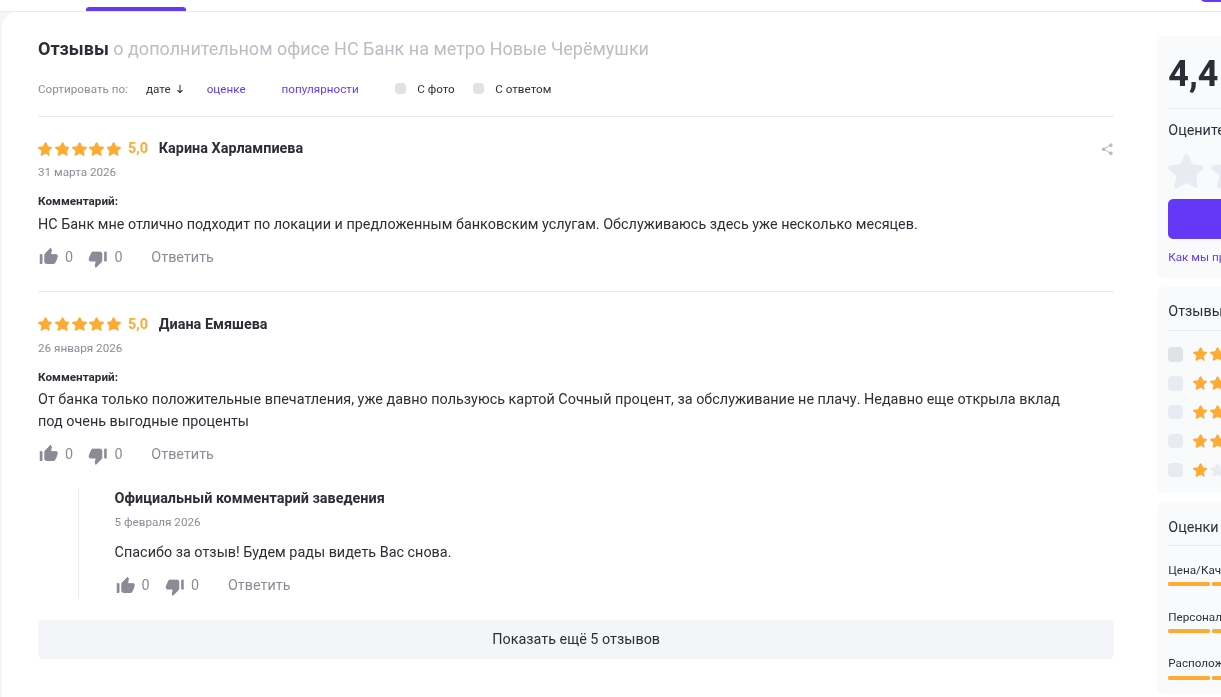1221x697 pixels.
Task: Click the 'Цена/Кач…' rating bar
Action: pos(1194,583)
